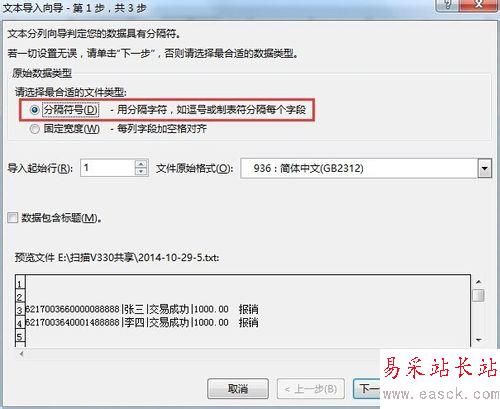The width and height of the screenshot is (500, 409).
Task: Increase the 导入起始行 spinner value
Action: coord(141,164)
